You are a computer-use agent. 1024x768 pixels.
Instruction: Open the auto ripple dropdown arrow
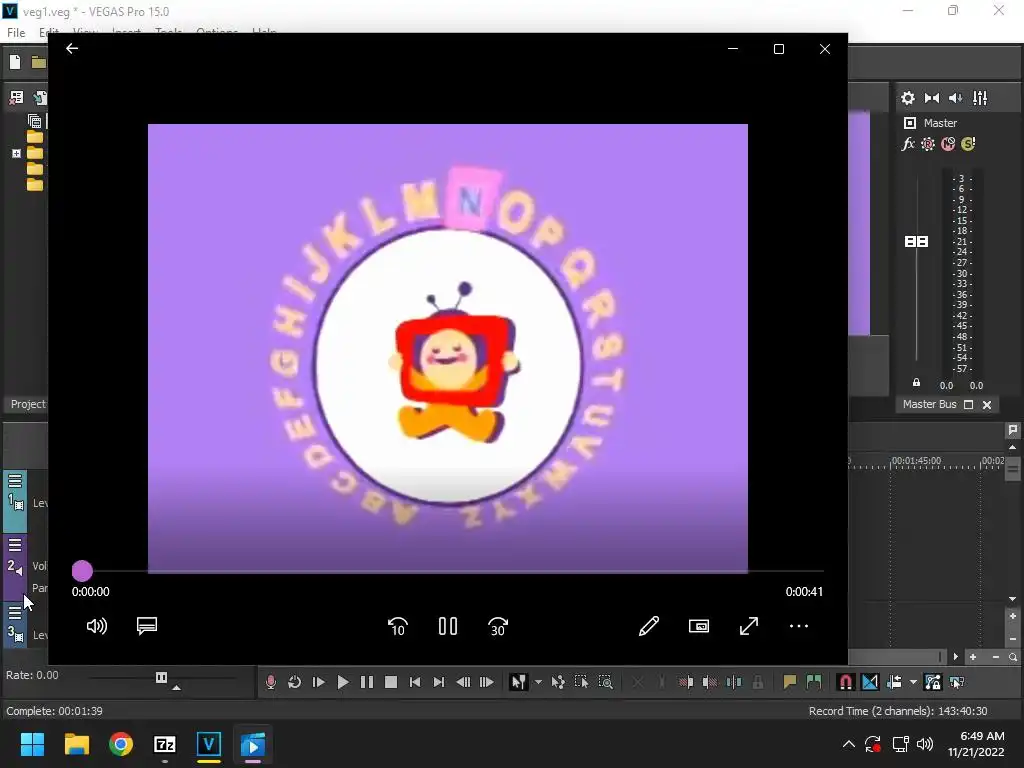[x=913, y=682]
